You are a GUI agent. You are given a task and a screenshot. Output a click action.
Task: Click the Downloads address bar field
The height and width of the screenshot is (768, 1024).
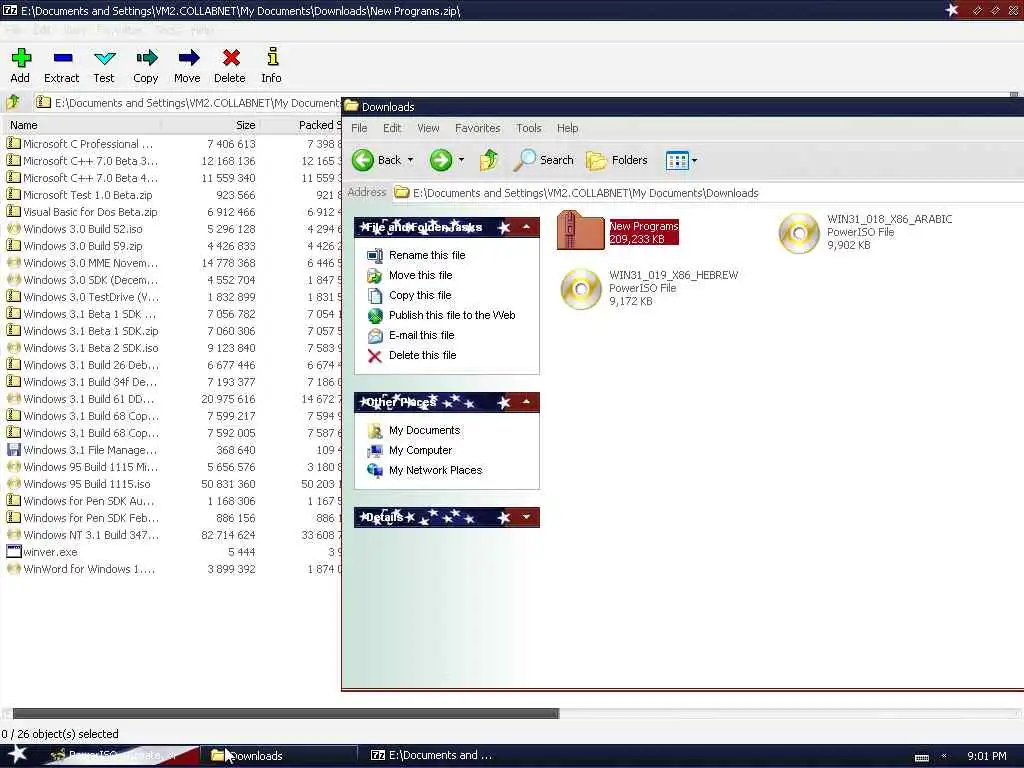point(708,193)
